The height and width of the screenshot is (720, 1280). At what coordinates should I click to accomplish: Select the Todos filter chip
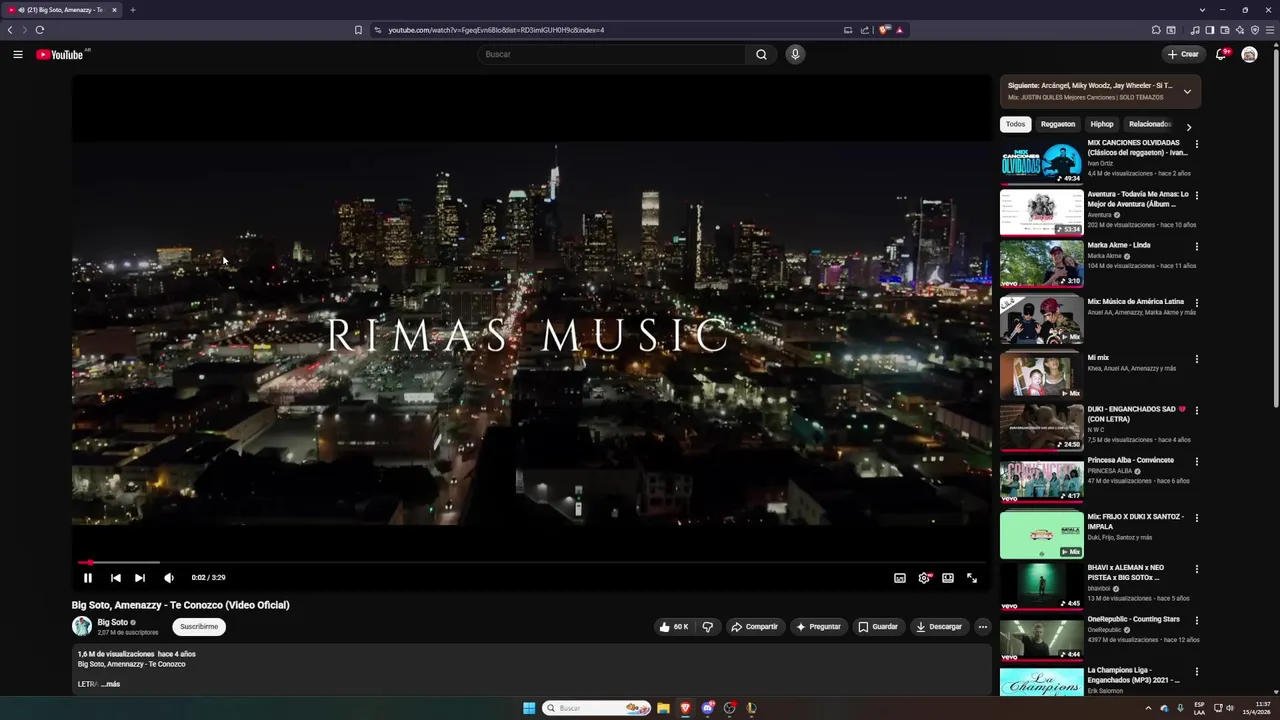click(x=1015, y=124)
